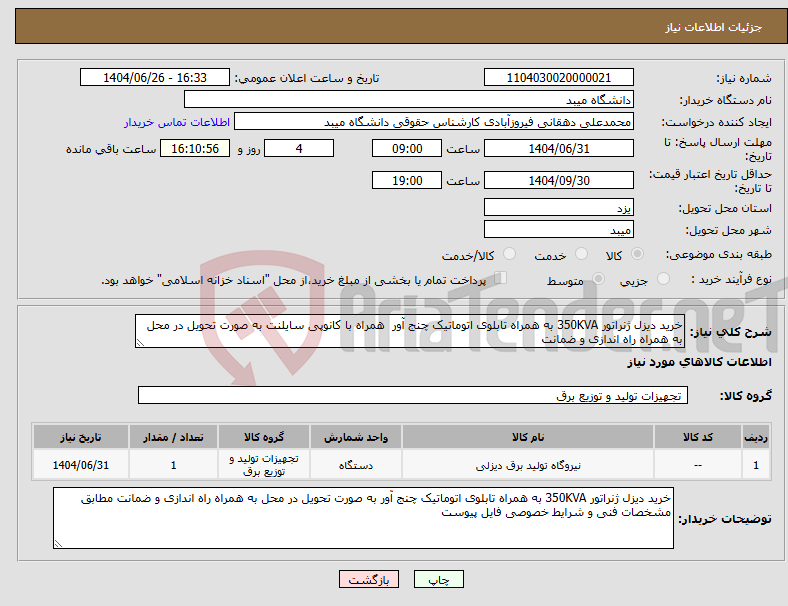
Task: Click the need number field 1104030020000021
Action: 558,77
